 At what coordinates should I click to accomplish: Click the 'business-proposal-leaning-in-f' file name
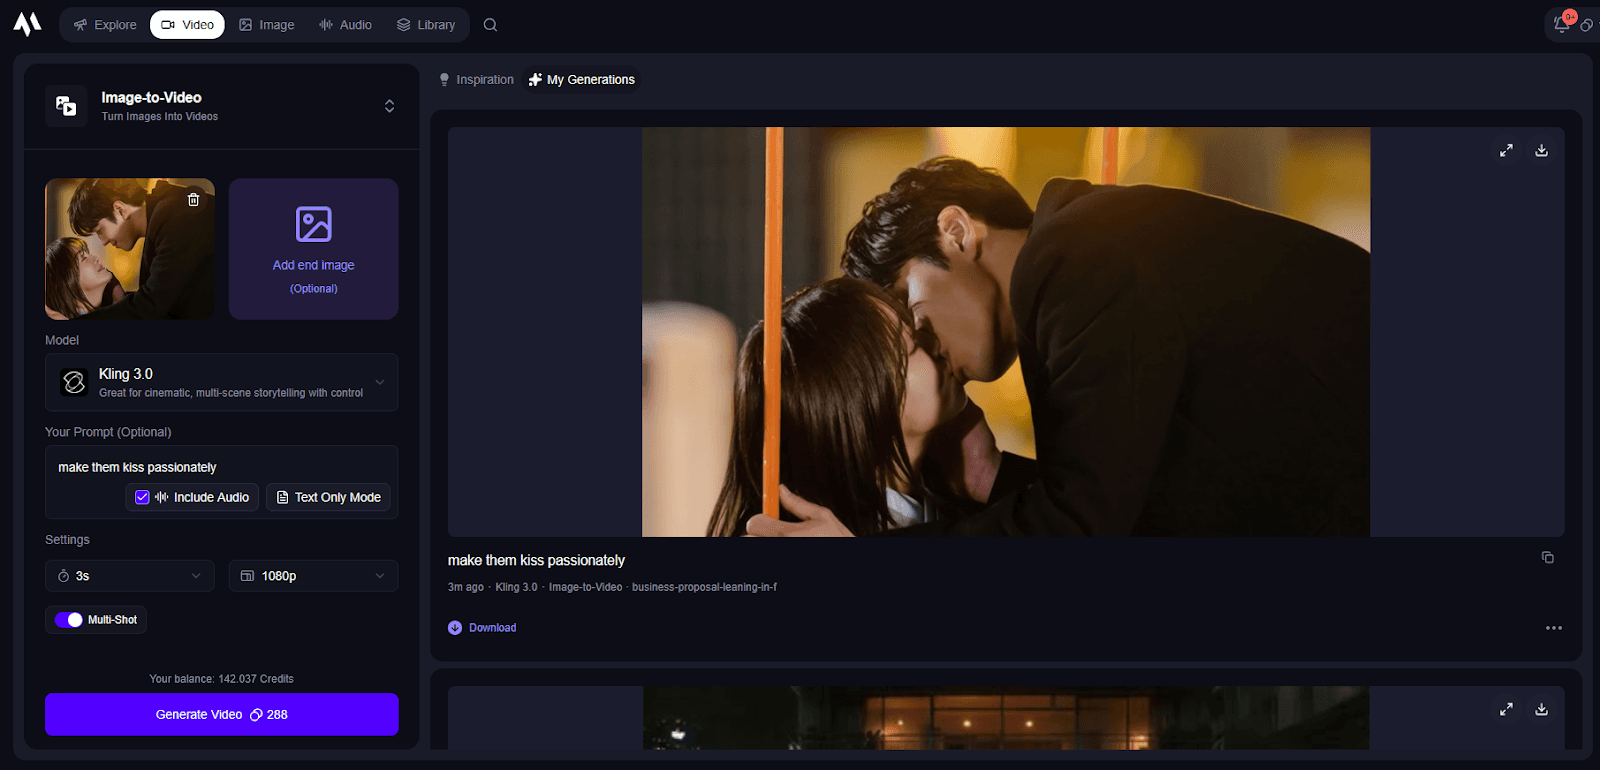click(704, 587)
